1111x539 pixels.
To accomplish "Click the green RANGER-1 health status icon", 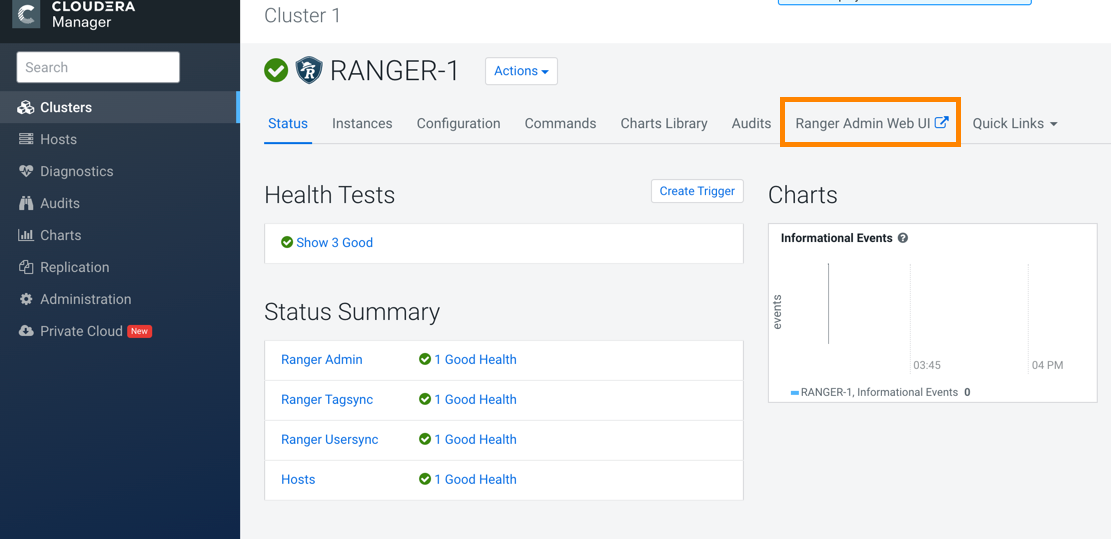I will [x=276, y=71].
